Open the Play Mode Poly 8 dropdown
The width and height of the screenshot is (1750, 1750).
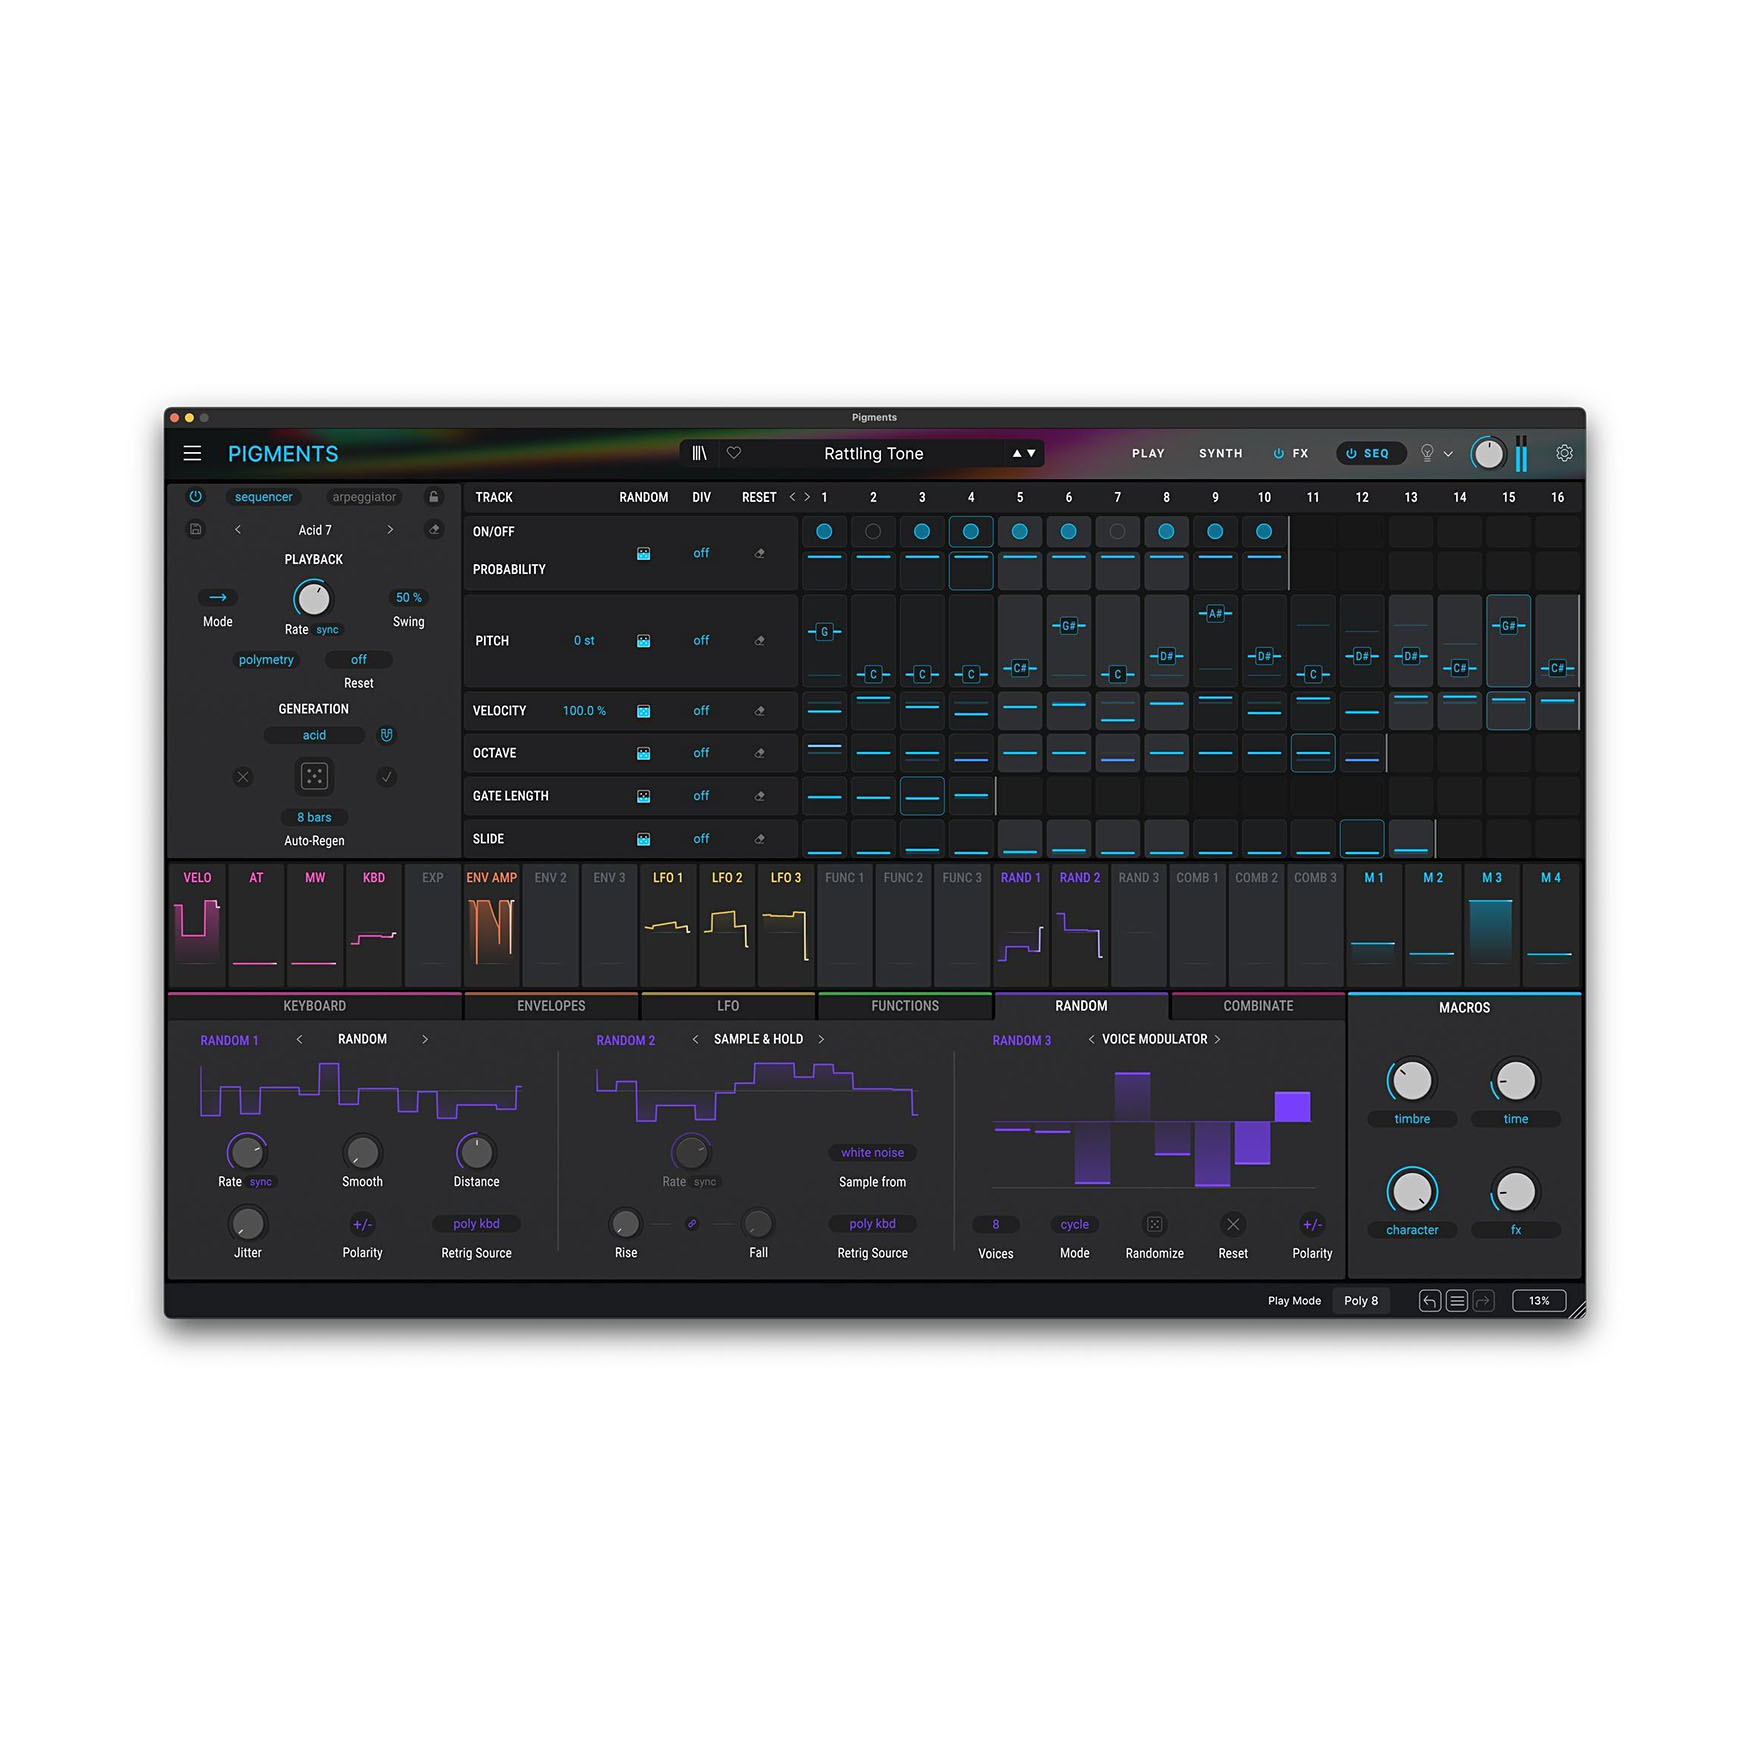pyautogui.click(x=1360, y=1301)
